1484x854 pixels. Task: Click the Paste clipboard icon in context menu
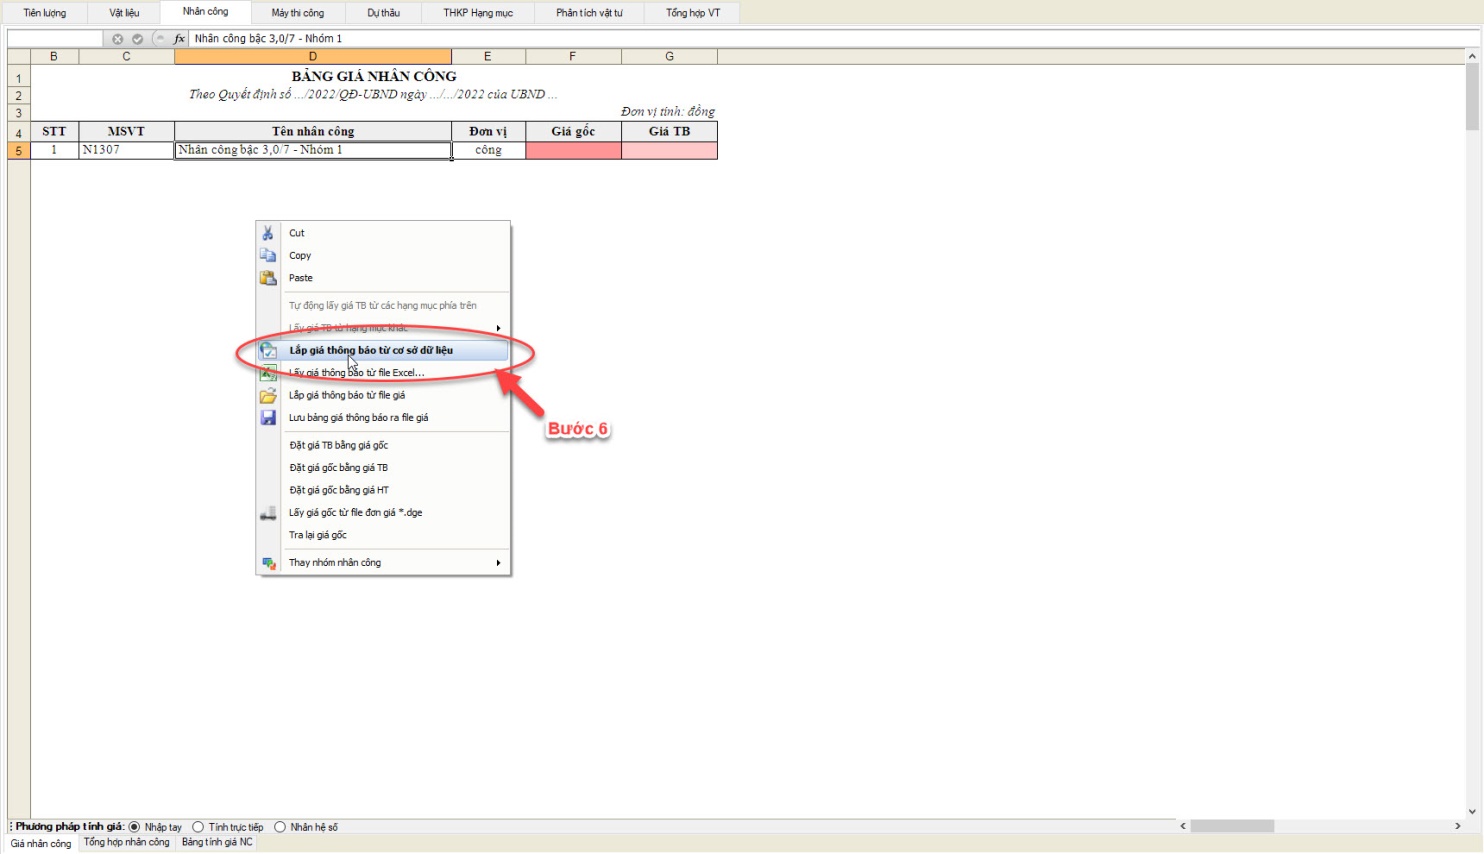(268, 278)
